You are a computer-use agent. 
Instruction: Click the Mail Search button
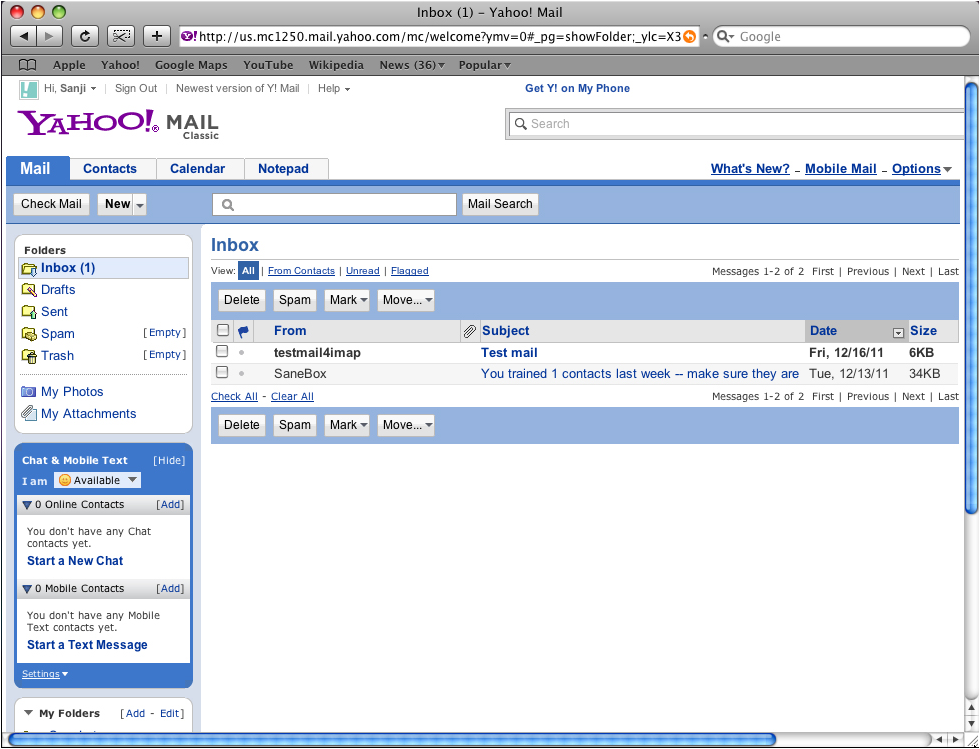500,204
